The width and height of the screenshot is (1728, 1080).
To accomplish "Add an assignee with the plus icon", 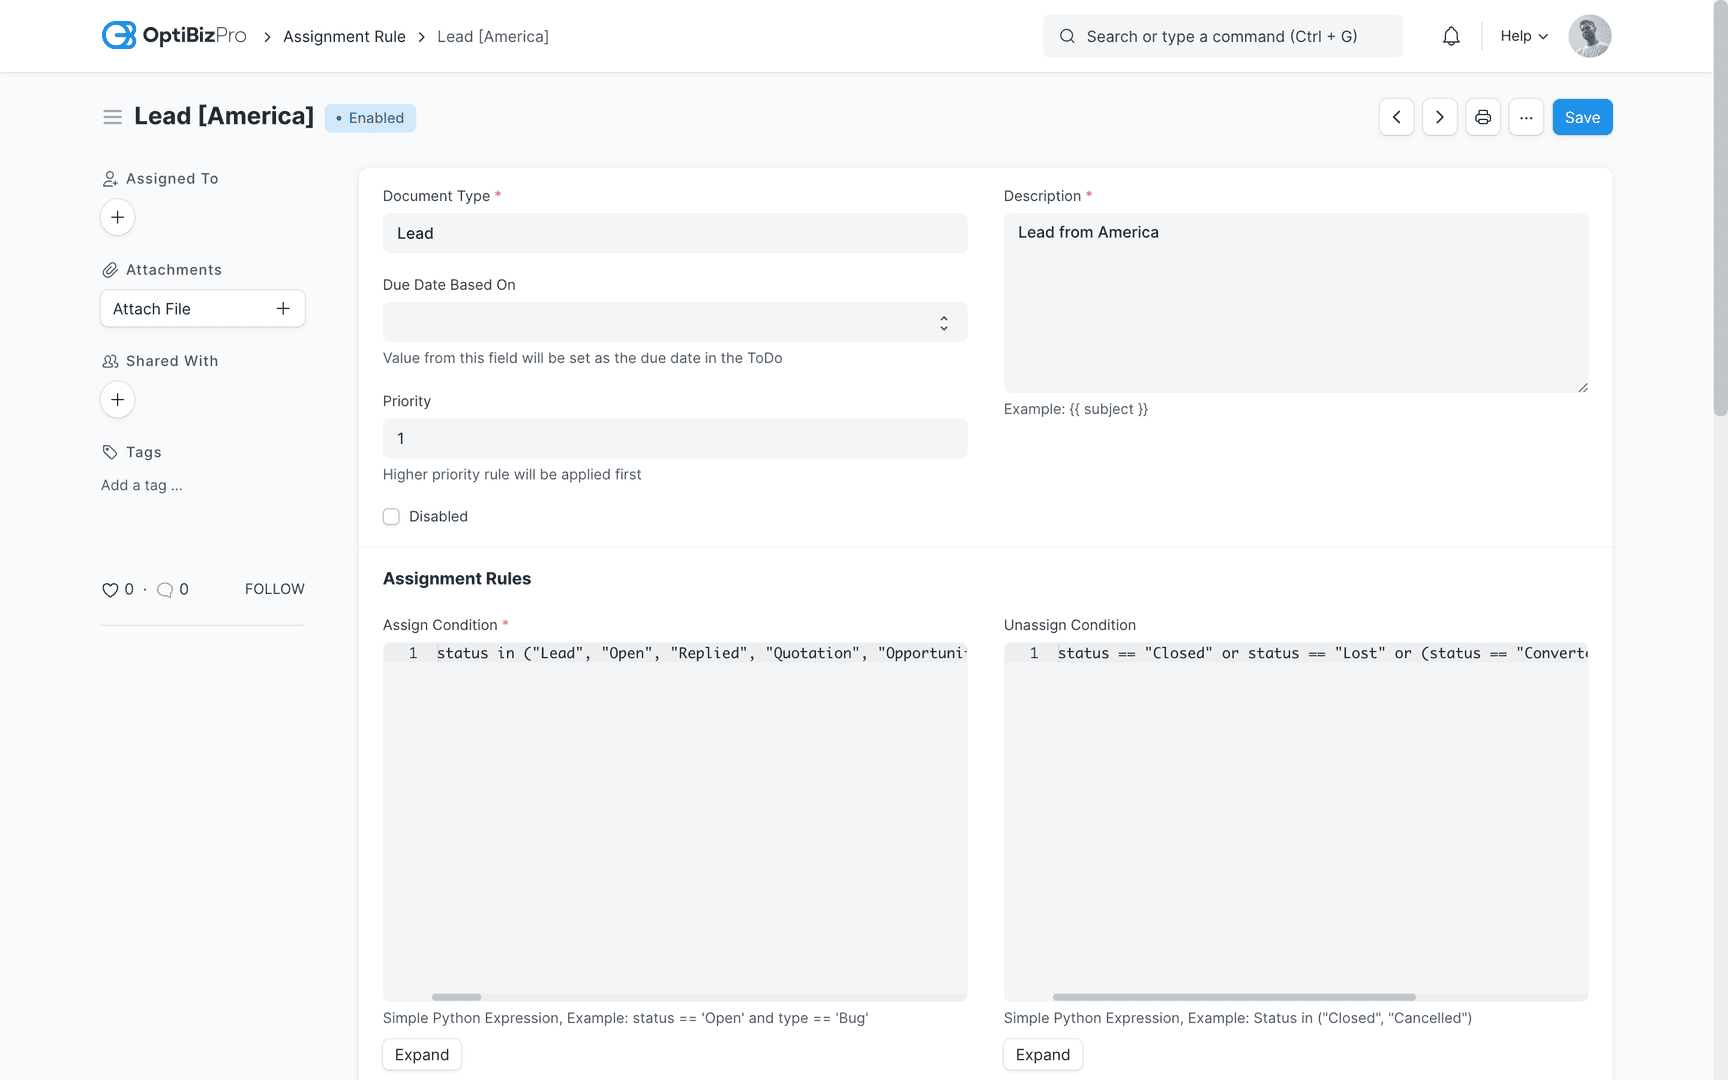I will [117, 217].
